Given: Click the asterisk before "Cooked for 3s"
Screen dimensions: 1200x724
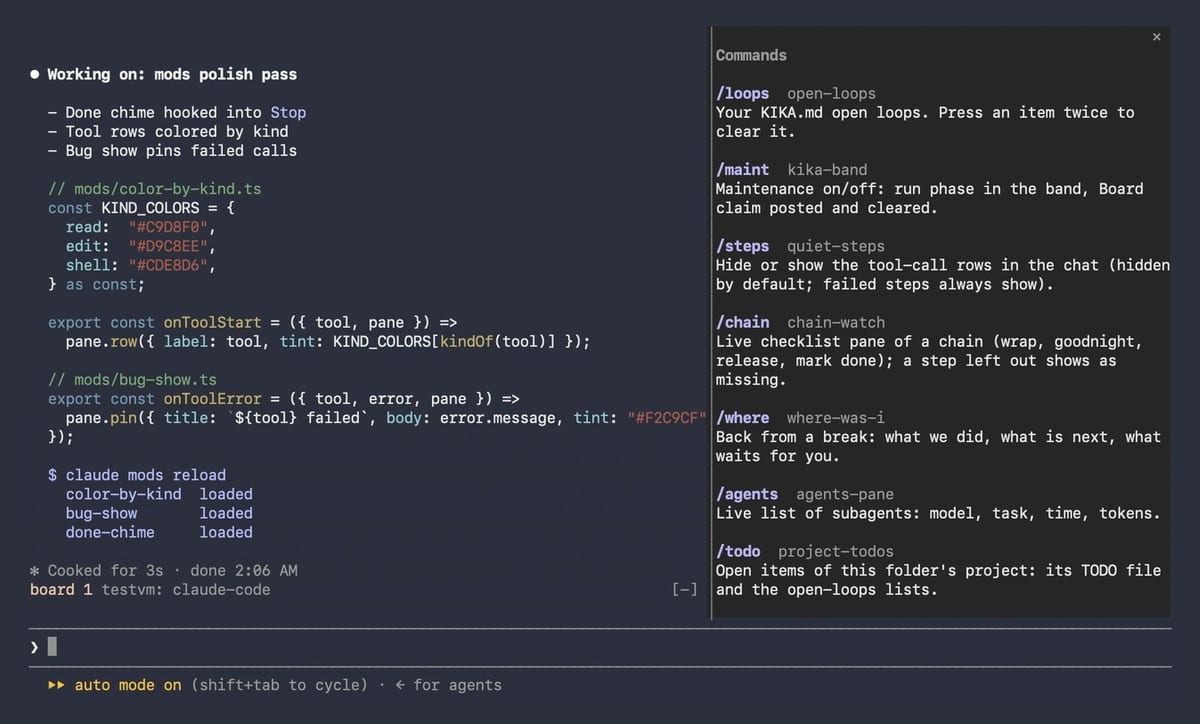Looking at the screenshot, I should coord(35,571).
